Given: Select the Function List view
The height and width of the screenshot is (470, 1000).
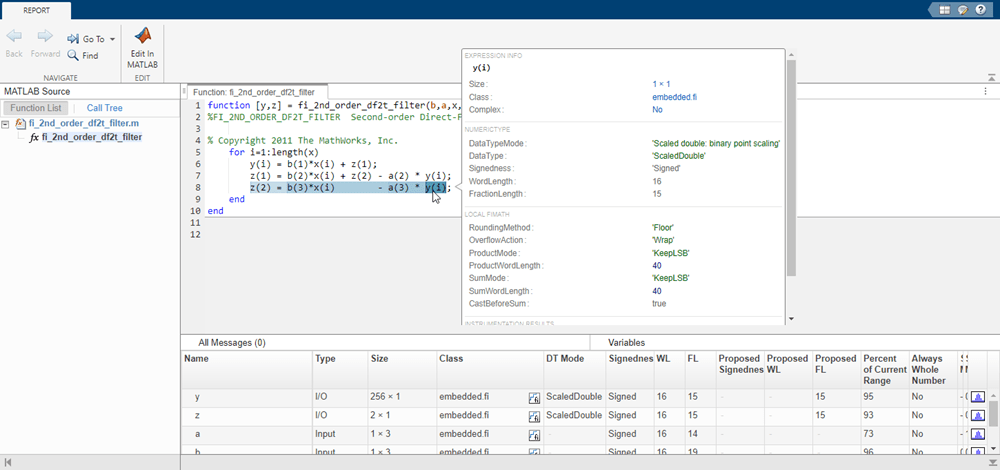Looking at the screenshot, I should pos(36,107).
